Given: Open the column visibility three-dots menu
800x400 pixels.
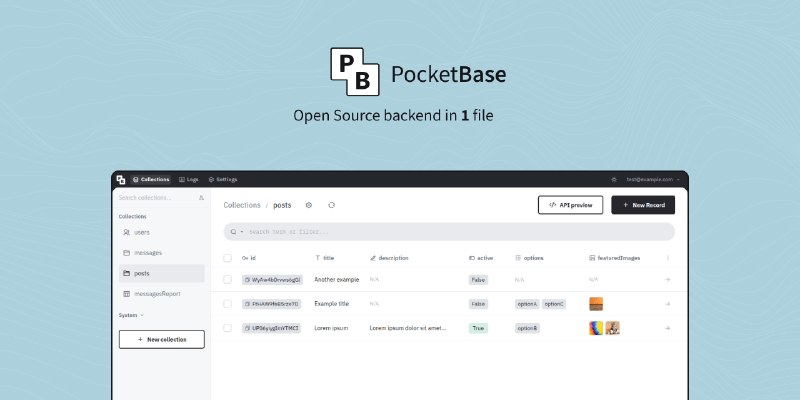Looking at the screenshot, I should point(668,258).
